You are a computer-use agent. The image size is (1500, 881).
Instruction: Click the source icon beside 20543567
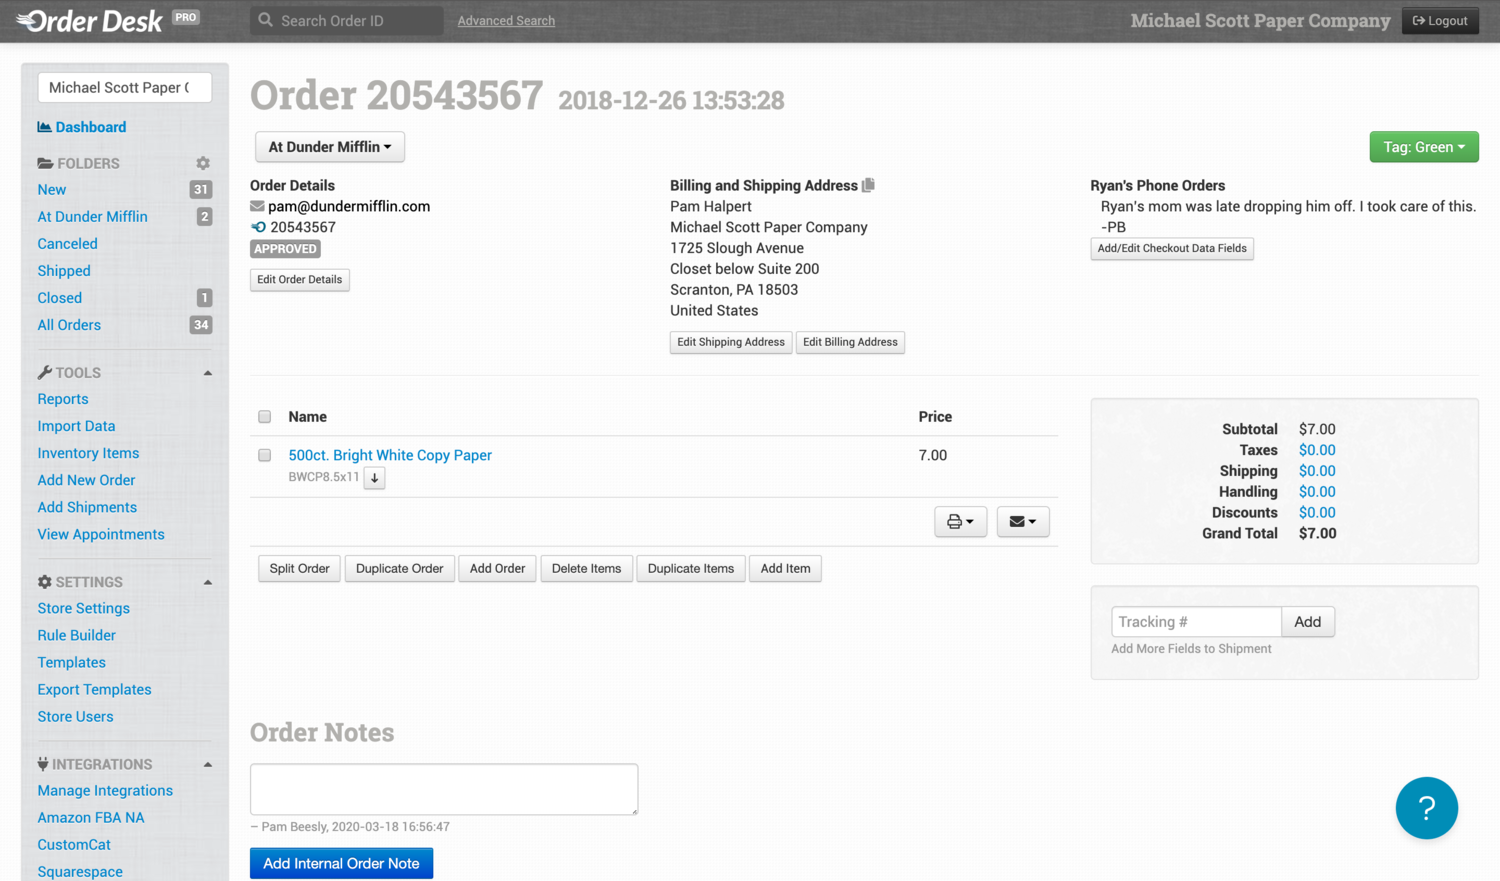click(258, 227)
